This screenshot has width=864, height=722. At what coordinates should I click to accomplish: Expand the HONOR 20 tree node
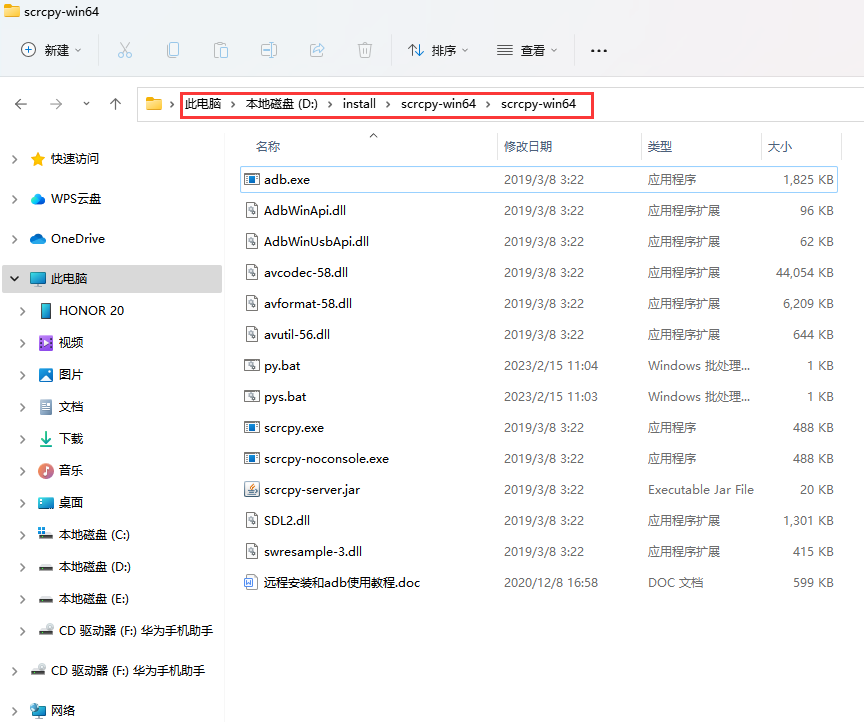[x=23, y=311]
